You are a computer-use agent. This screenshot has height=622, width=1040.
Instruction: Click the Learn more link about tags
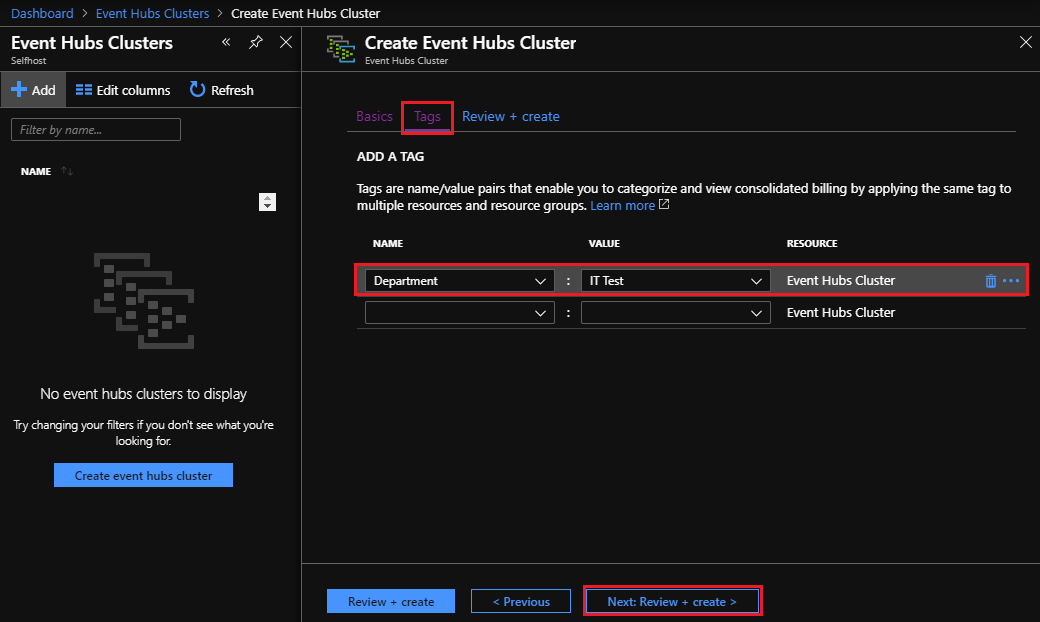[624, 205]
